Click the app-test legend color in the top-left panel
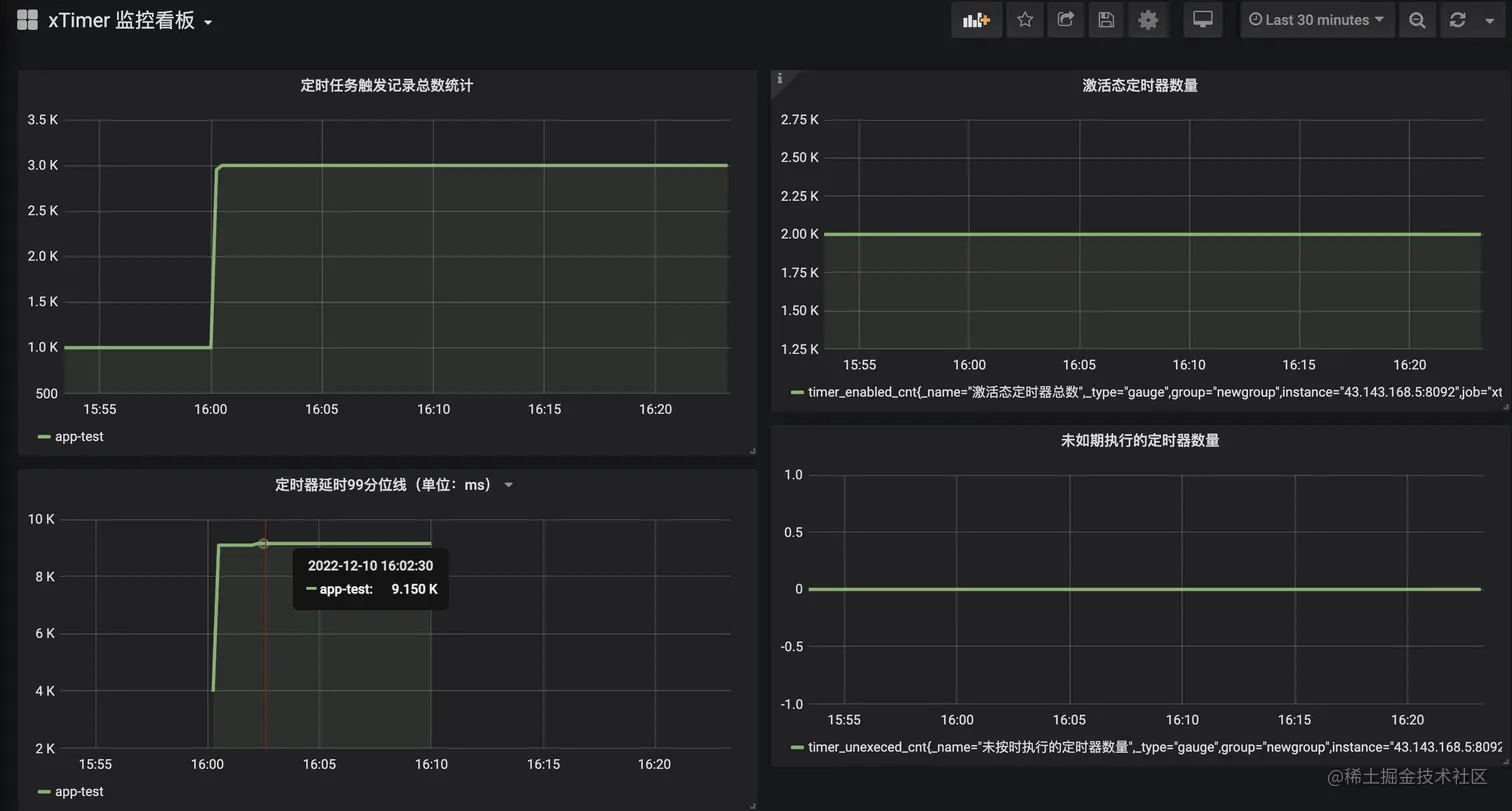1512x811 pixels. point(44,437)
